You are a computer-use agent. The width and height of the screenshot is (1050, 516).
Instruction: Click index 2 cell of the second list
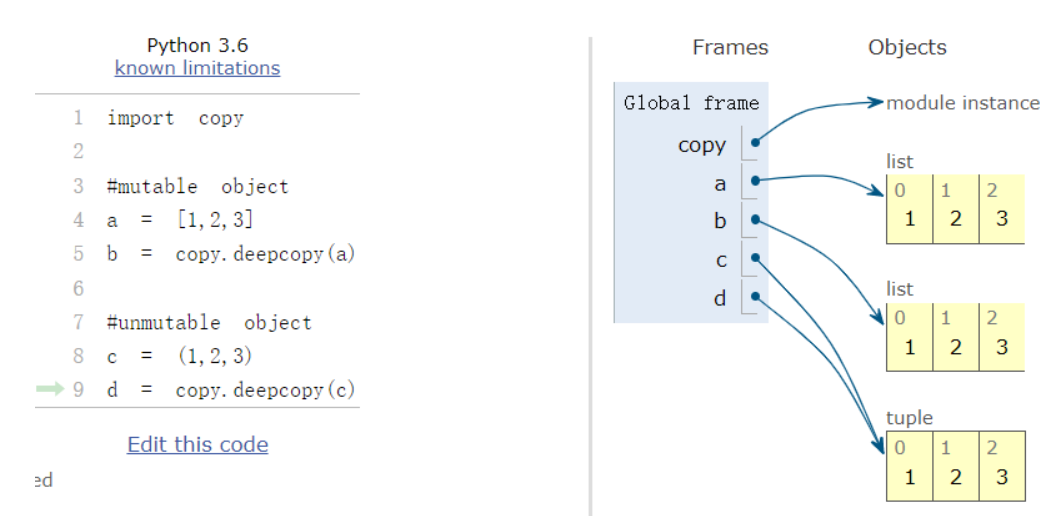(x=1001, y=336)
